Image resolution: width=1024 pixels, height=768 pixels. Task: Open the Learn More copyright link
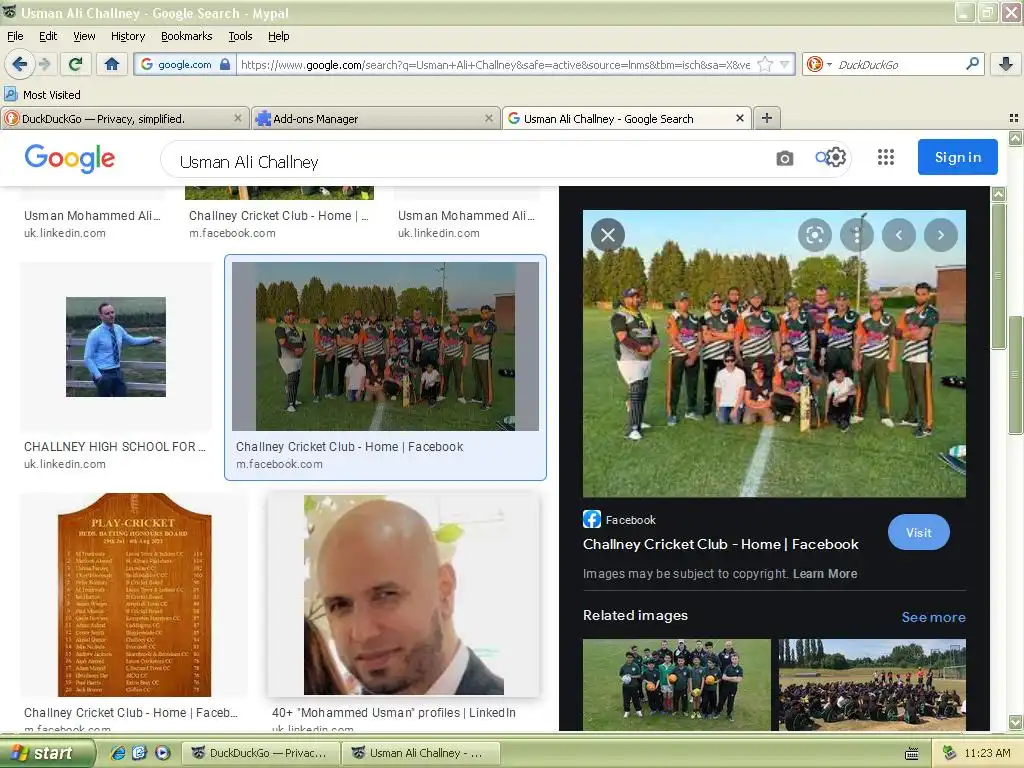(825, 573)
